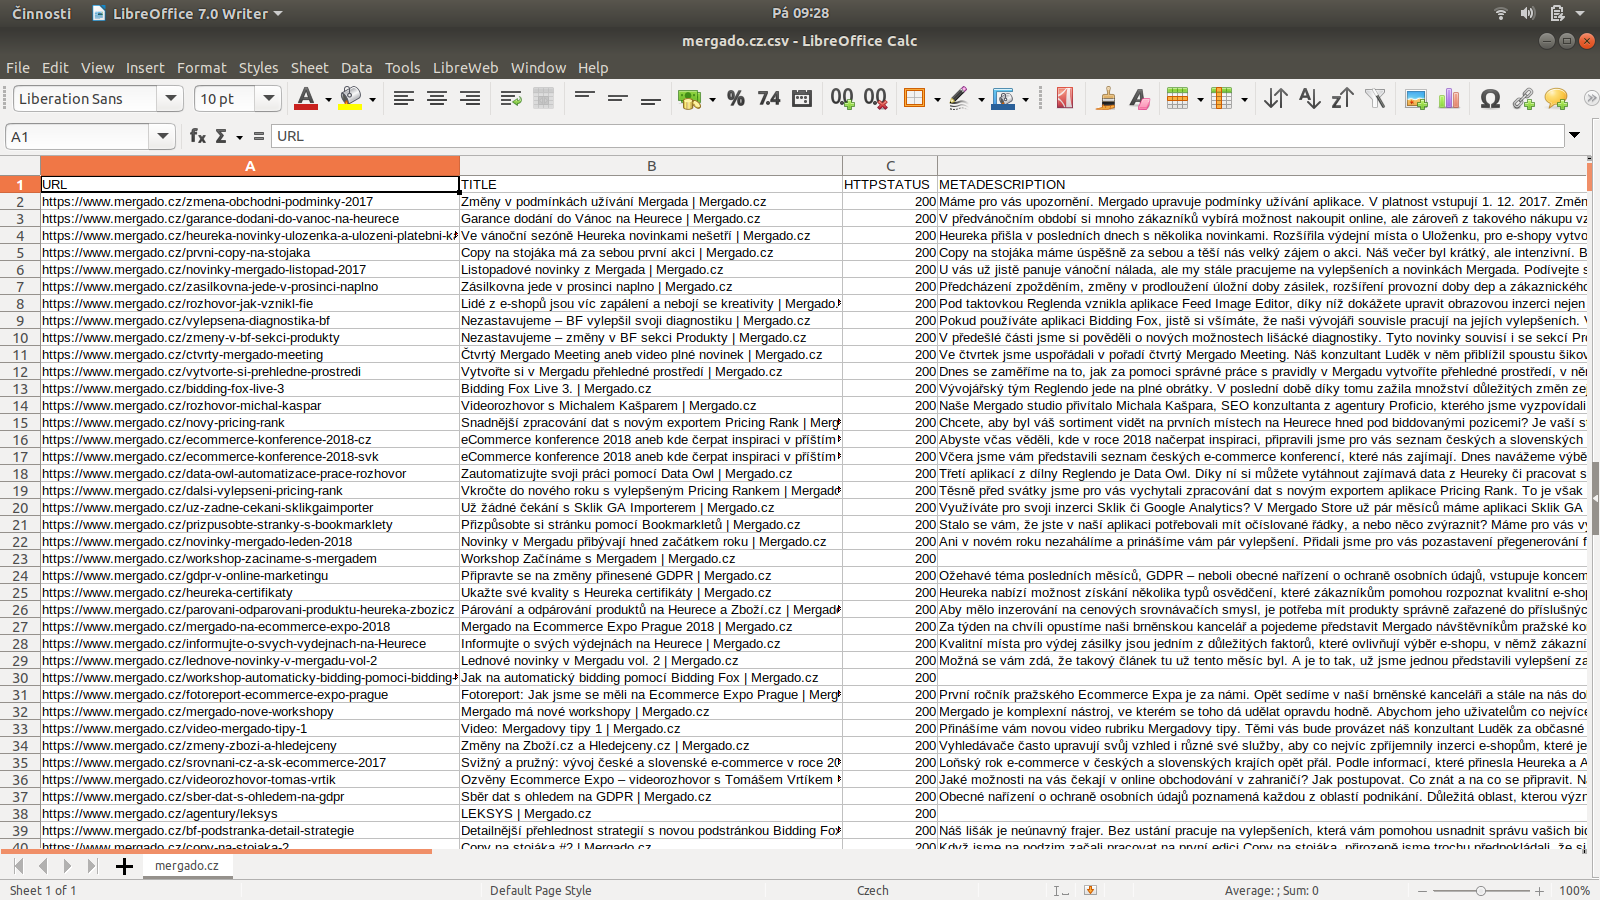Image resolution: width=1600 pixels, height=900 pixels.
Task: Format cells as currency
Action: click(689, 99)
